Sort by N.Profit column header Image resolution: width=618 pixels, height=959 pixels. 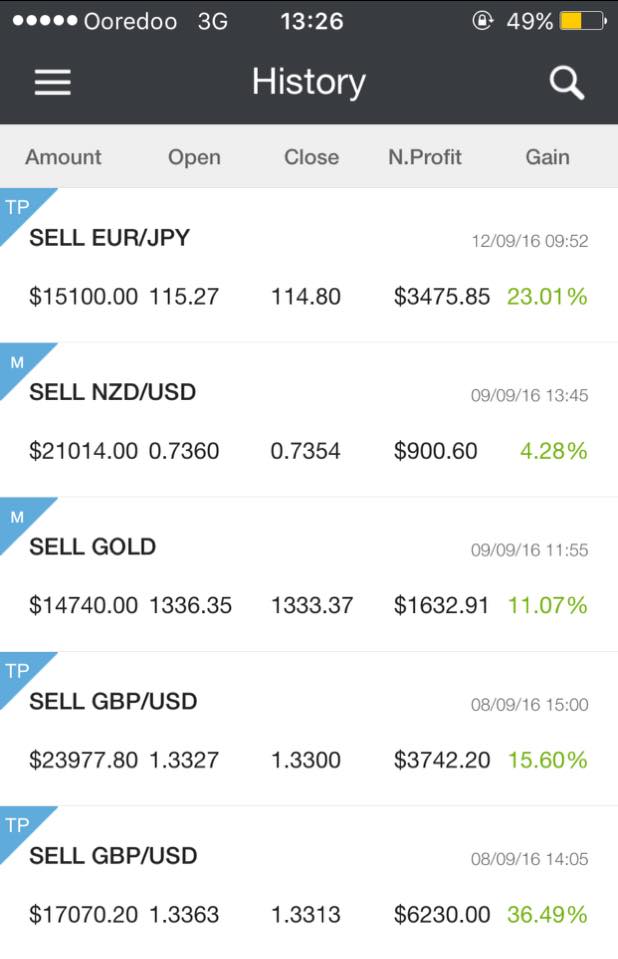click(425, 157)
